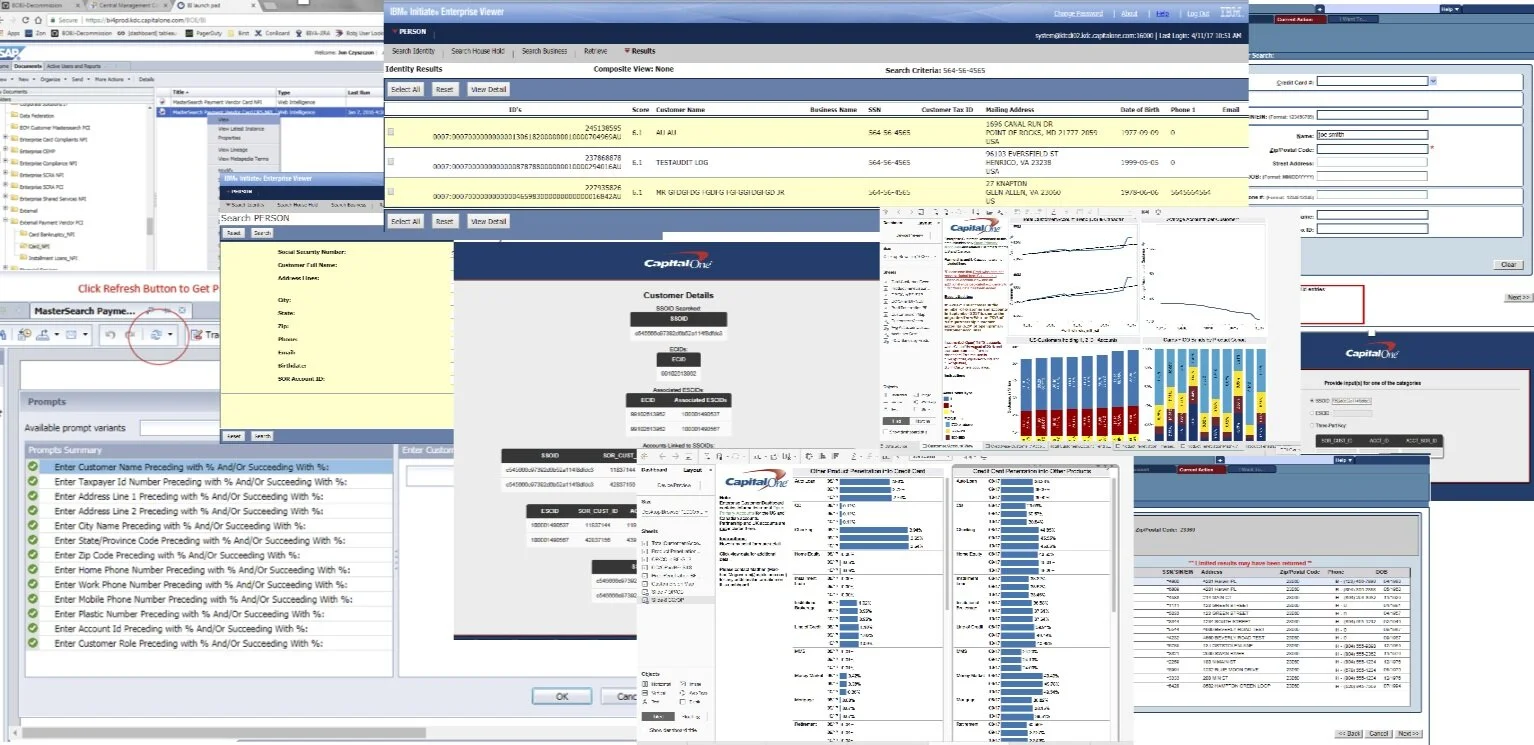Click the Change Password link

[x=1078, y=14]
